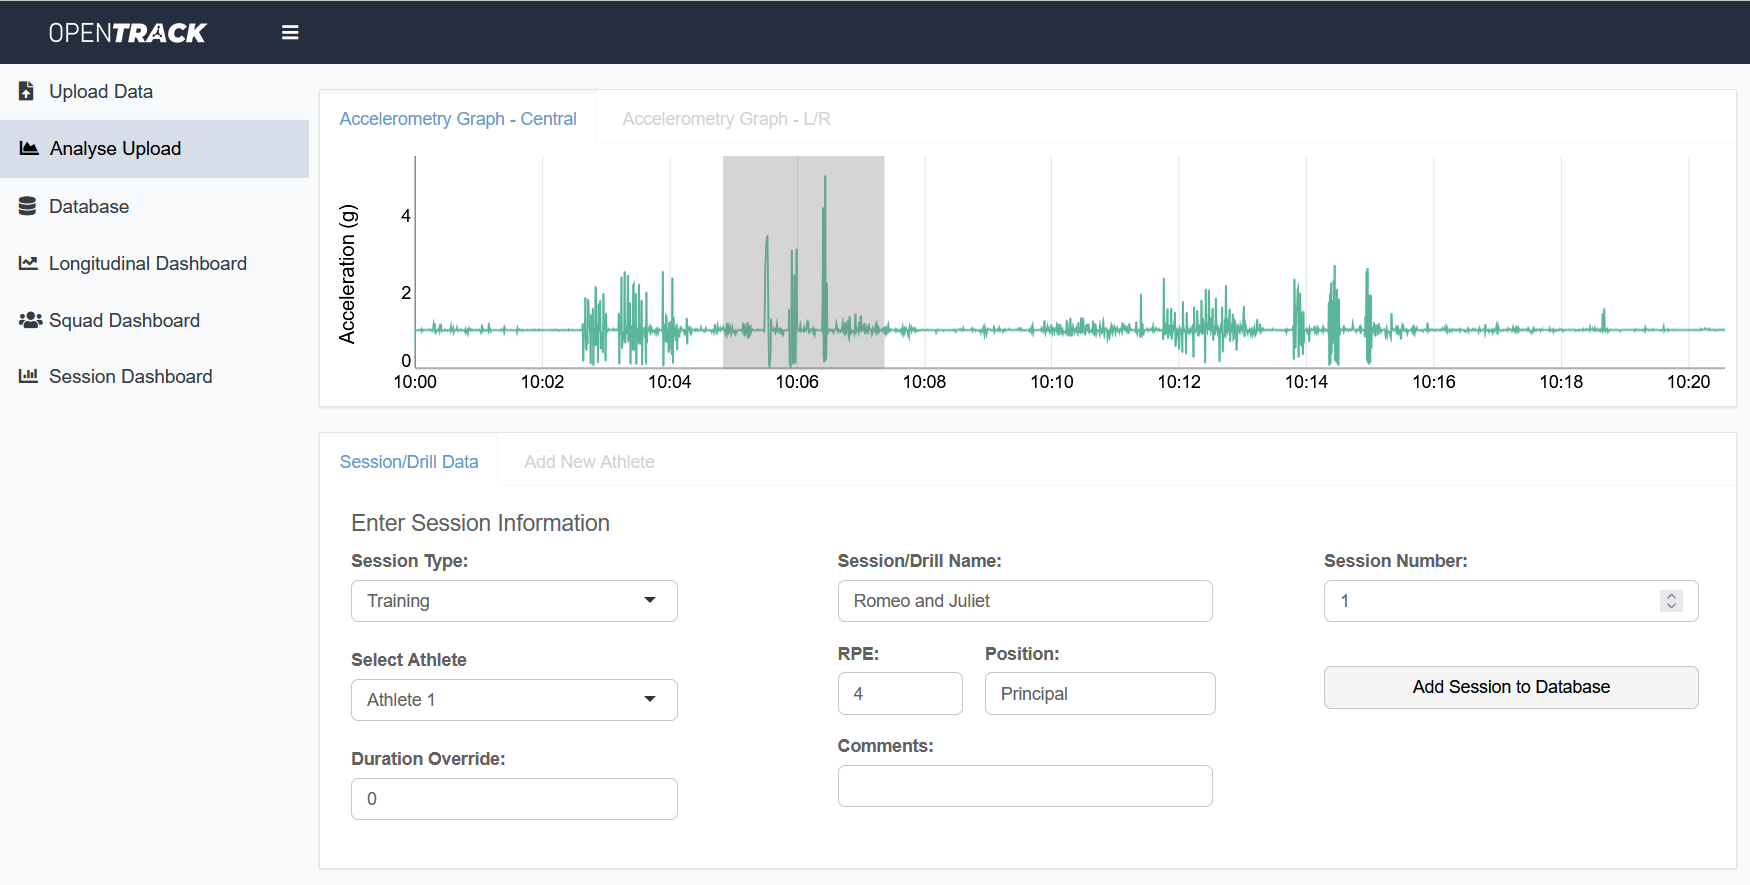
Task: Click the Session/Drill Name field
Action: pyautogui.click(x=1025, y=601)
